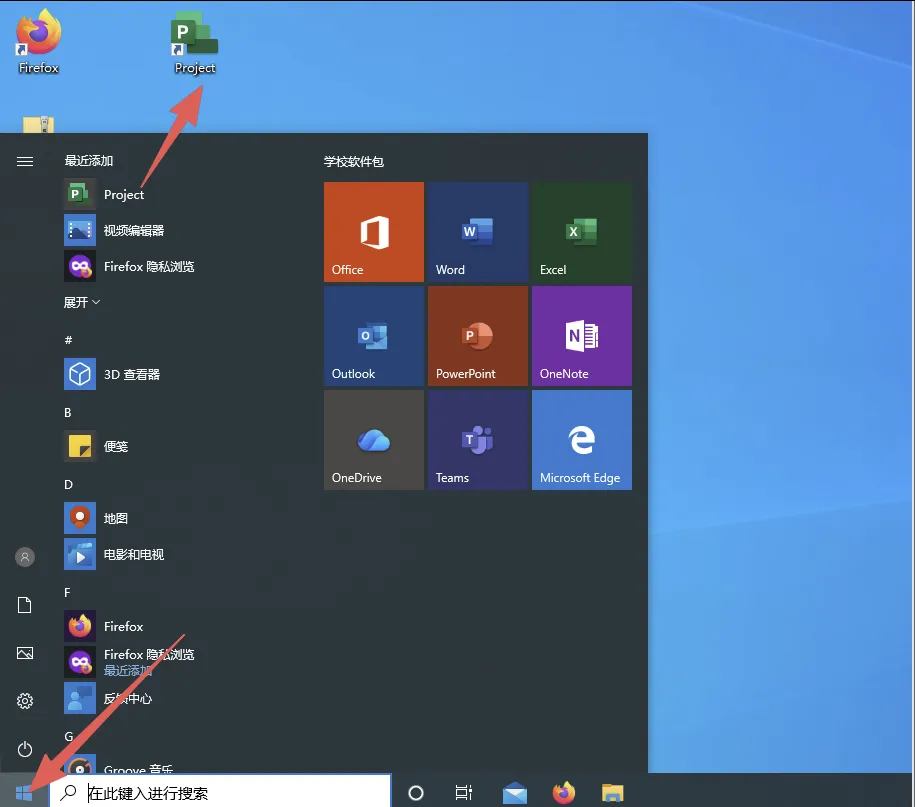Screen dimensions: 915x807
Task: Click the # letter header
Action: click(x=68, y=340)
